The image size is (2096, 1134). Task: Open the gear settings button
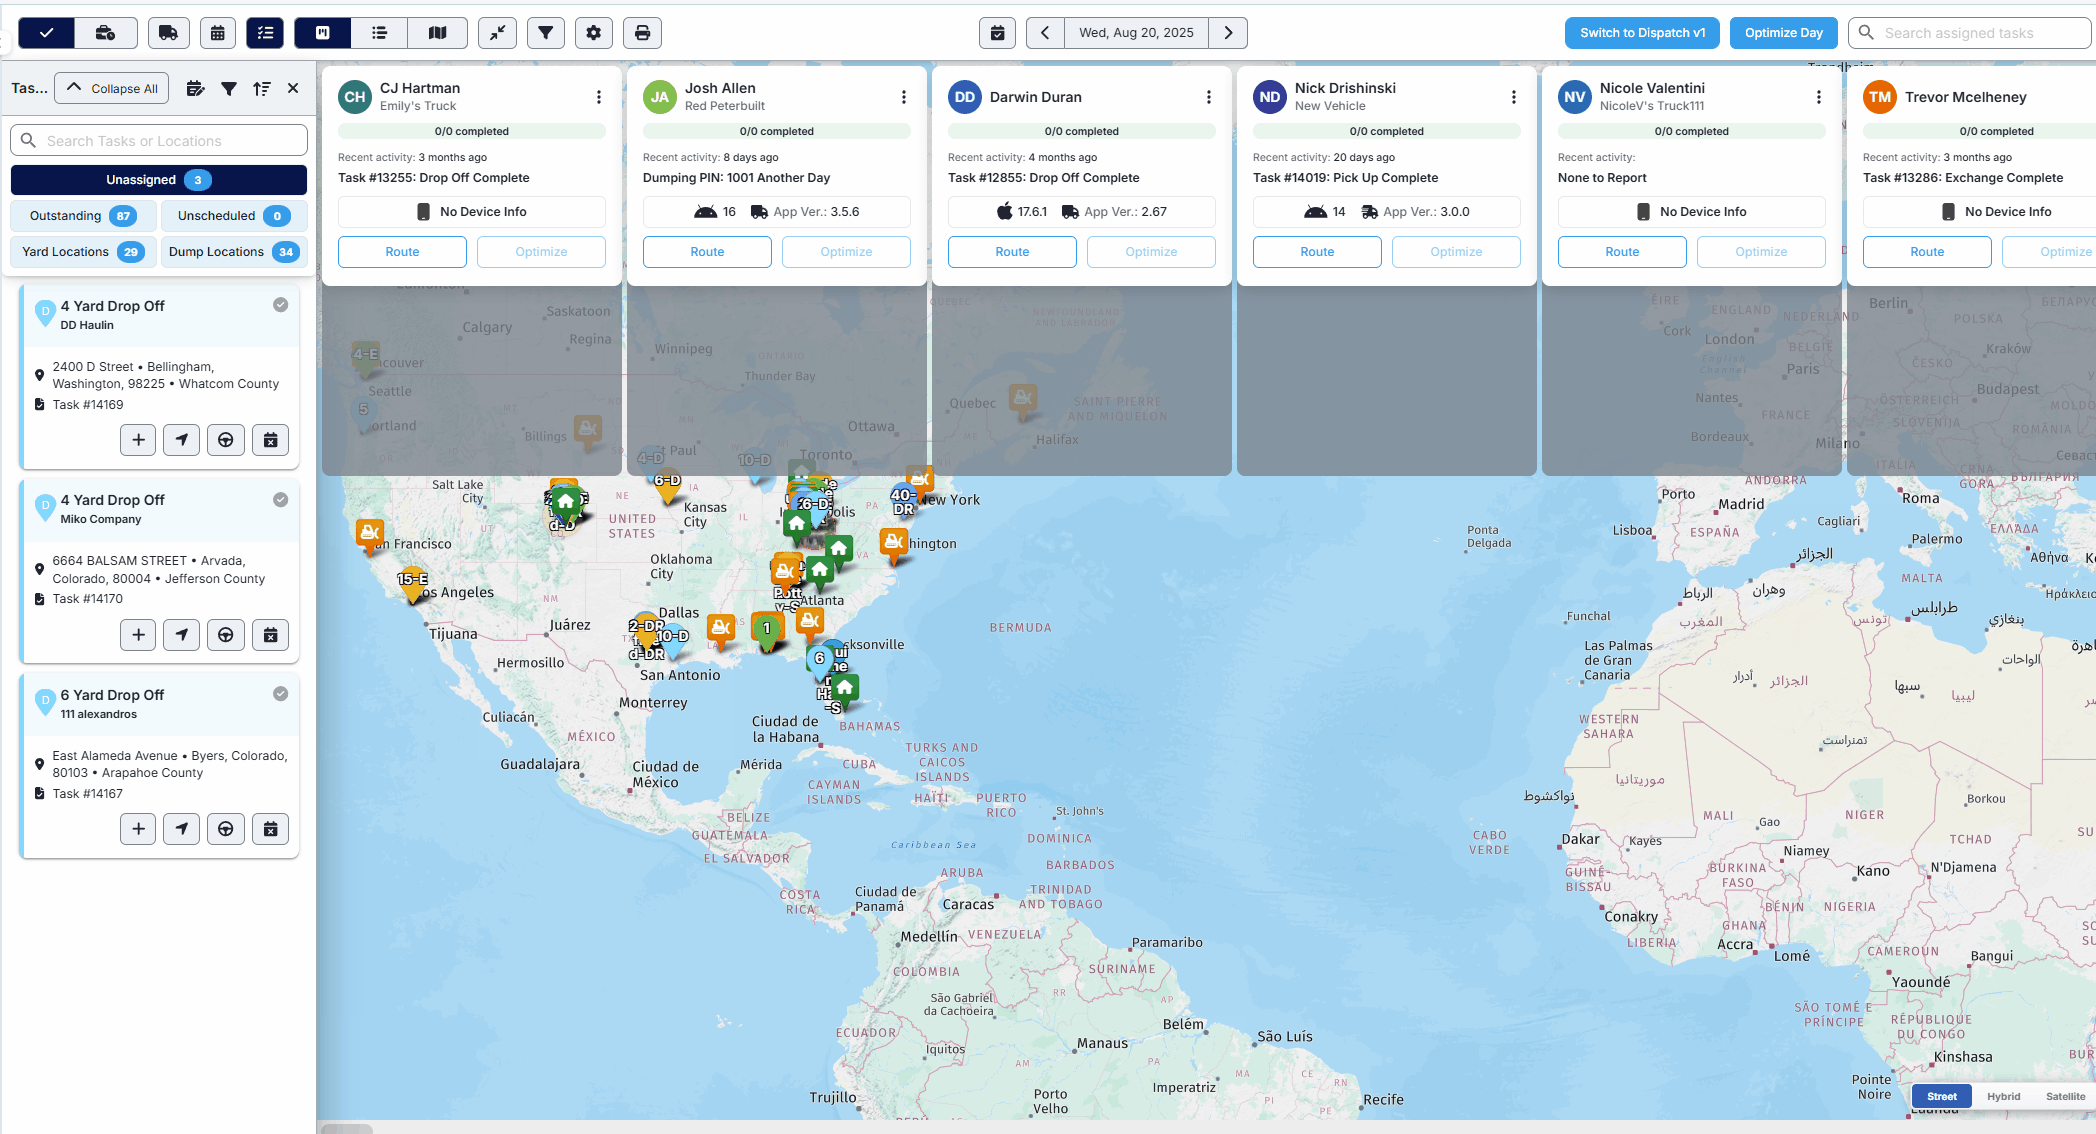coord(593,33)
